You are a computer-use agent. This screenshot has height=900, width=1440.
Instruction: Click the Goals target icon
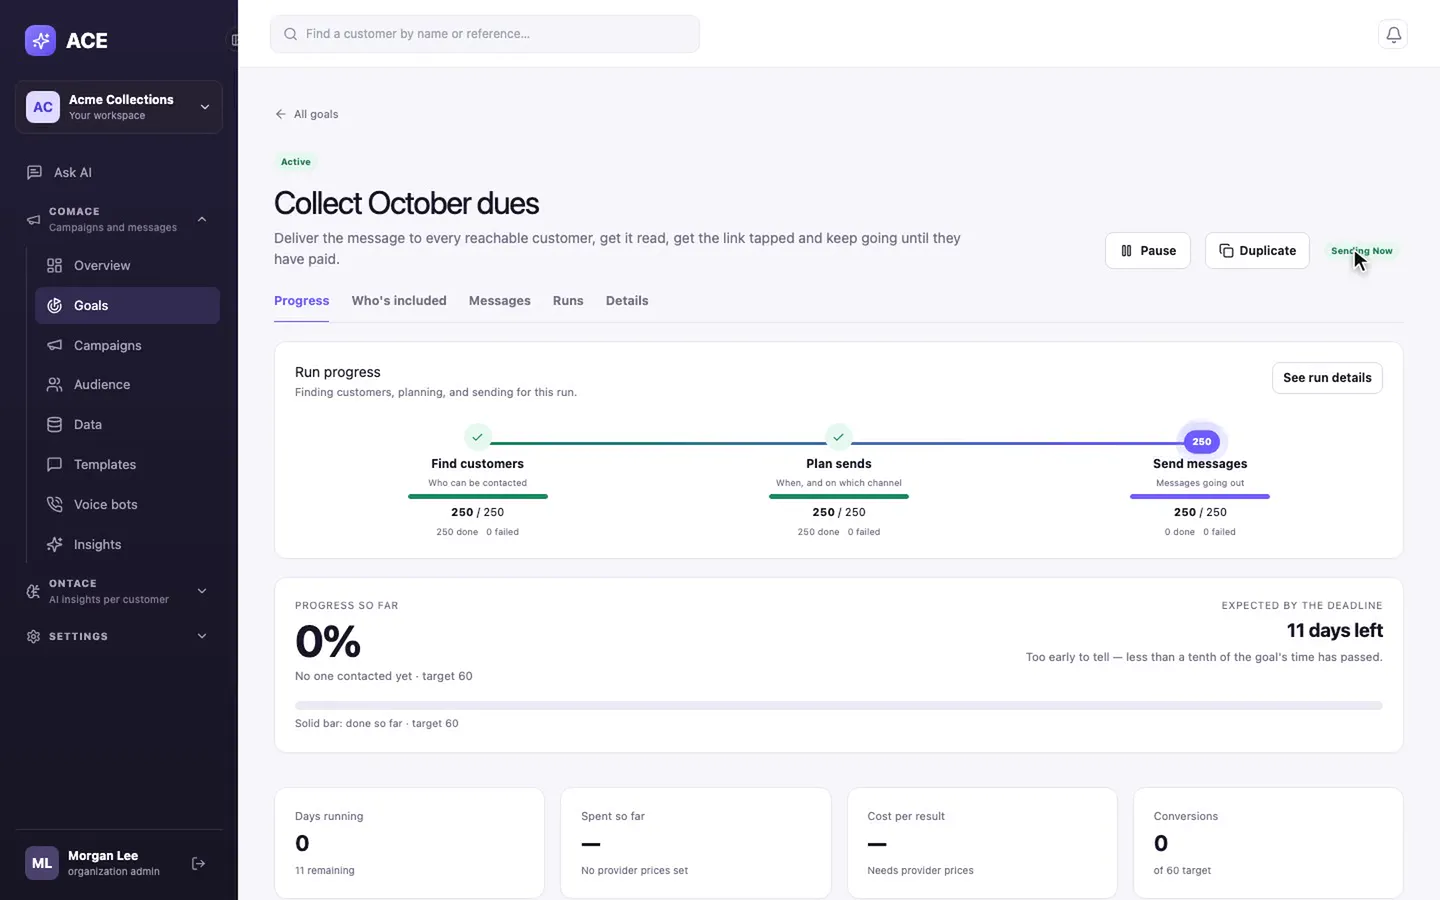click(54, 305)
